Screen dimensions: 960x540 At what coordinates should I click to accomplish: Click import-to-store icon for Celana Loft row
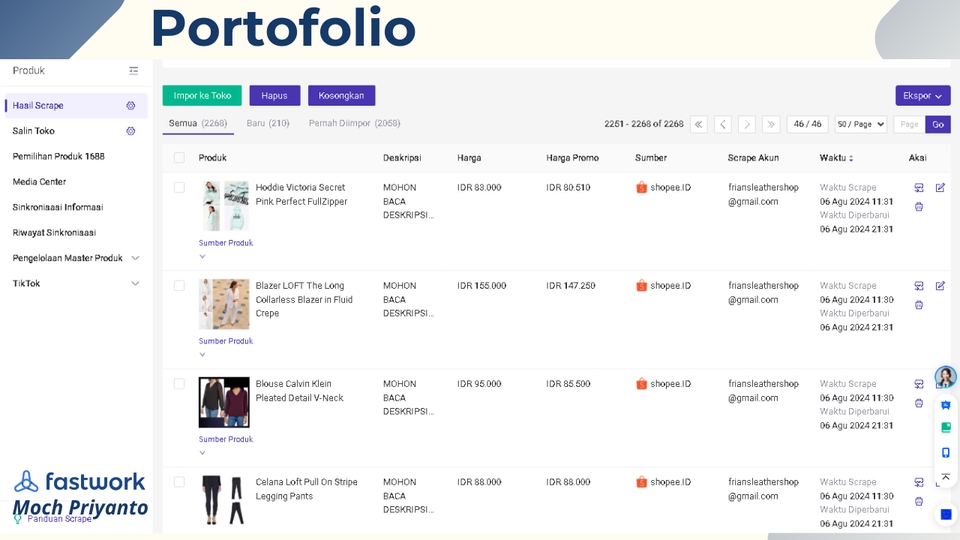click(919, 482)
